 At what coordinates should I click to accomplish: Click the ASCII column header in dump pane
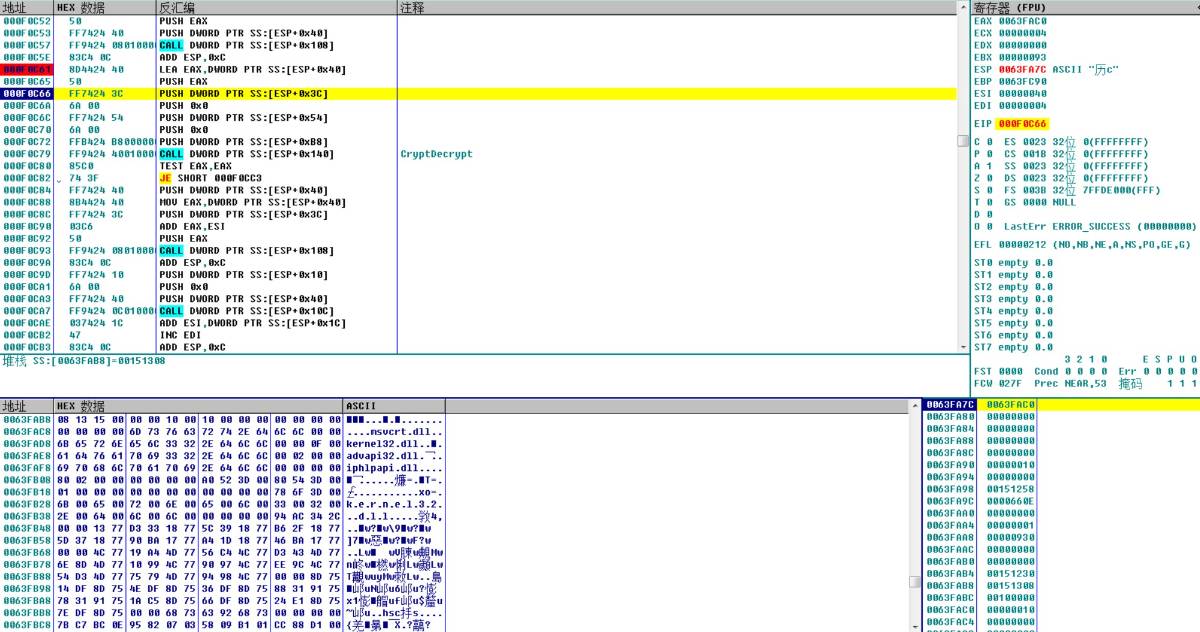393,406
